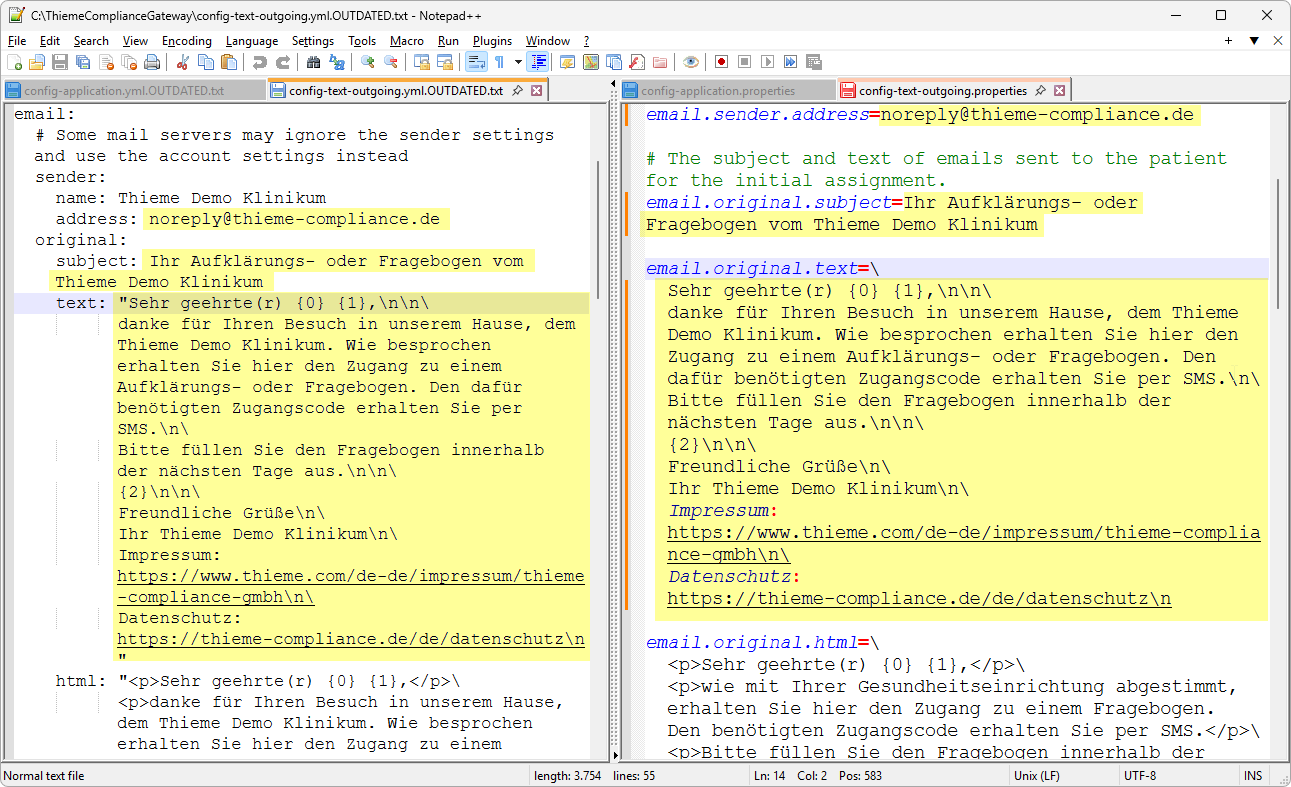Click the thieme-compliance.de datenschutz link in right pane
This screenshot has height=787, width=1291.
coord(919,599)
